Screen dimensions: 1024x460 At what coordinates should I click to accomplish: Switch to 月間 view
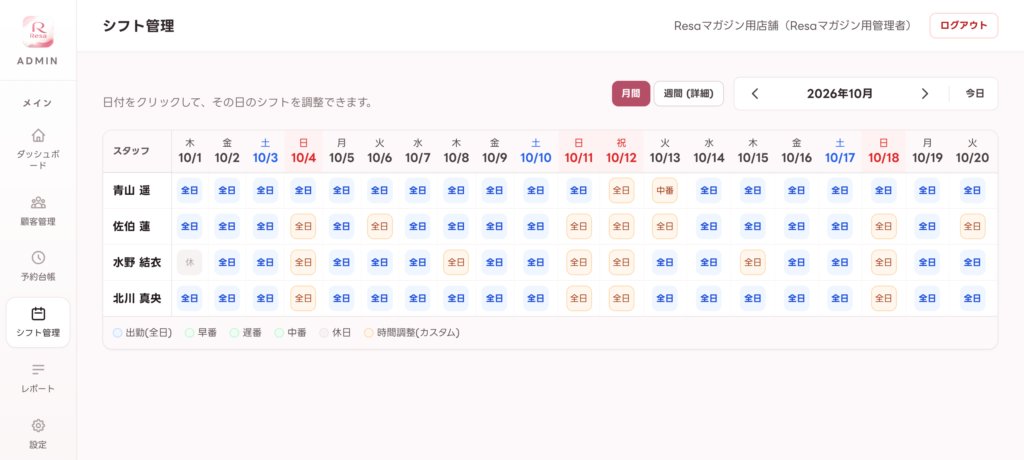coord(631,93)
